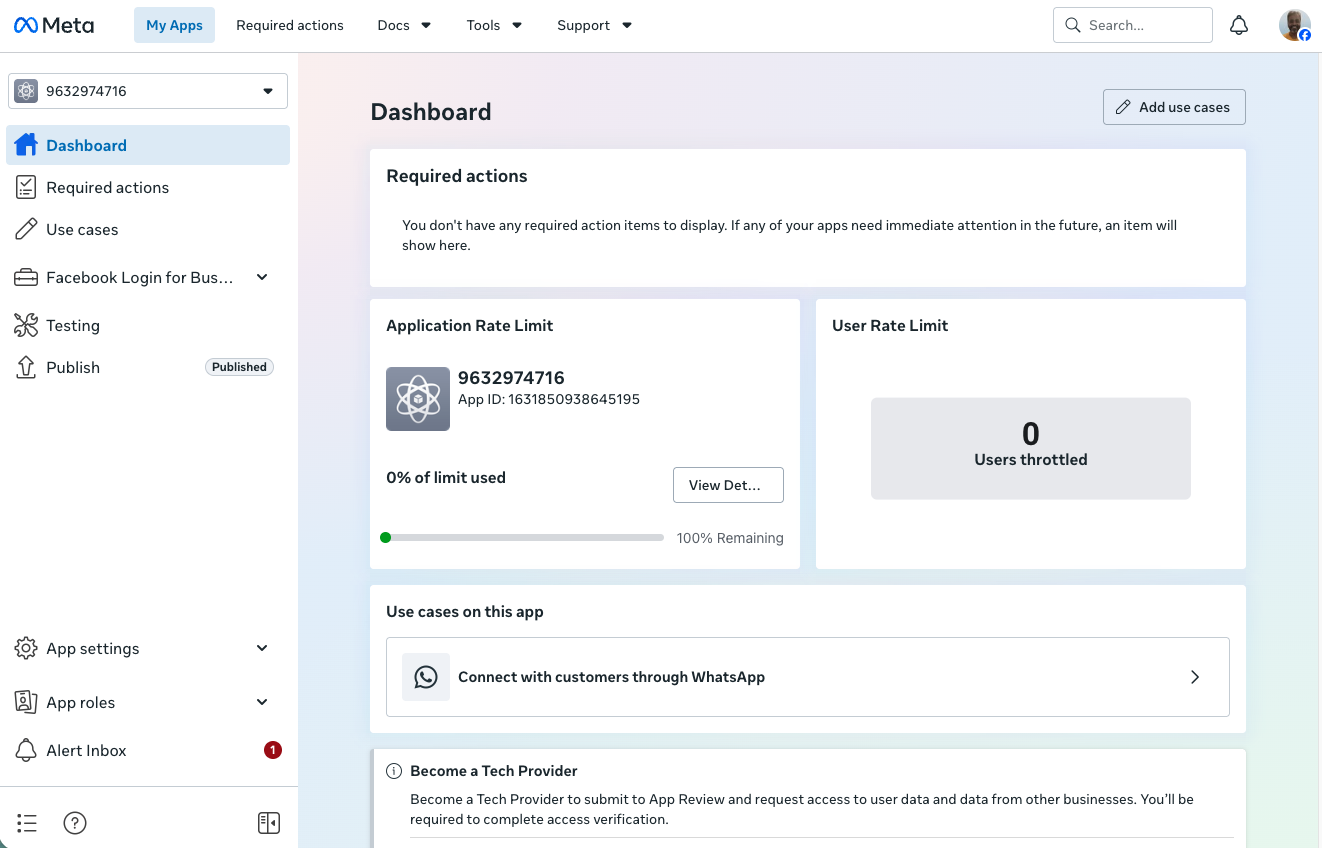1322x848 pixels.
Task: Expand Facebook Login for Business section
Action: click(262, 277)
